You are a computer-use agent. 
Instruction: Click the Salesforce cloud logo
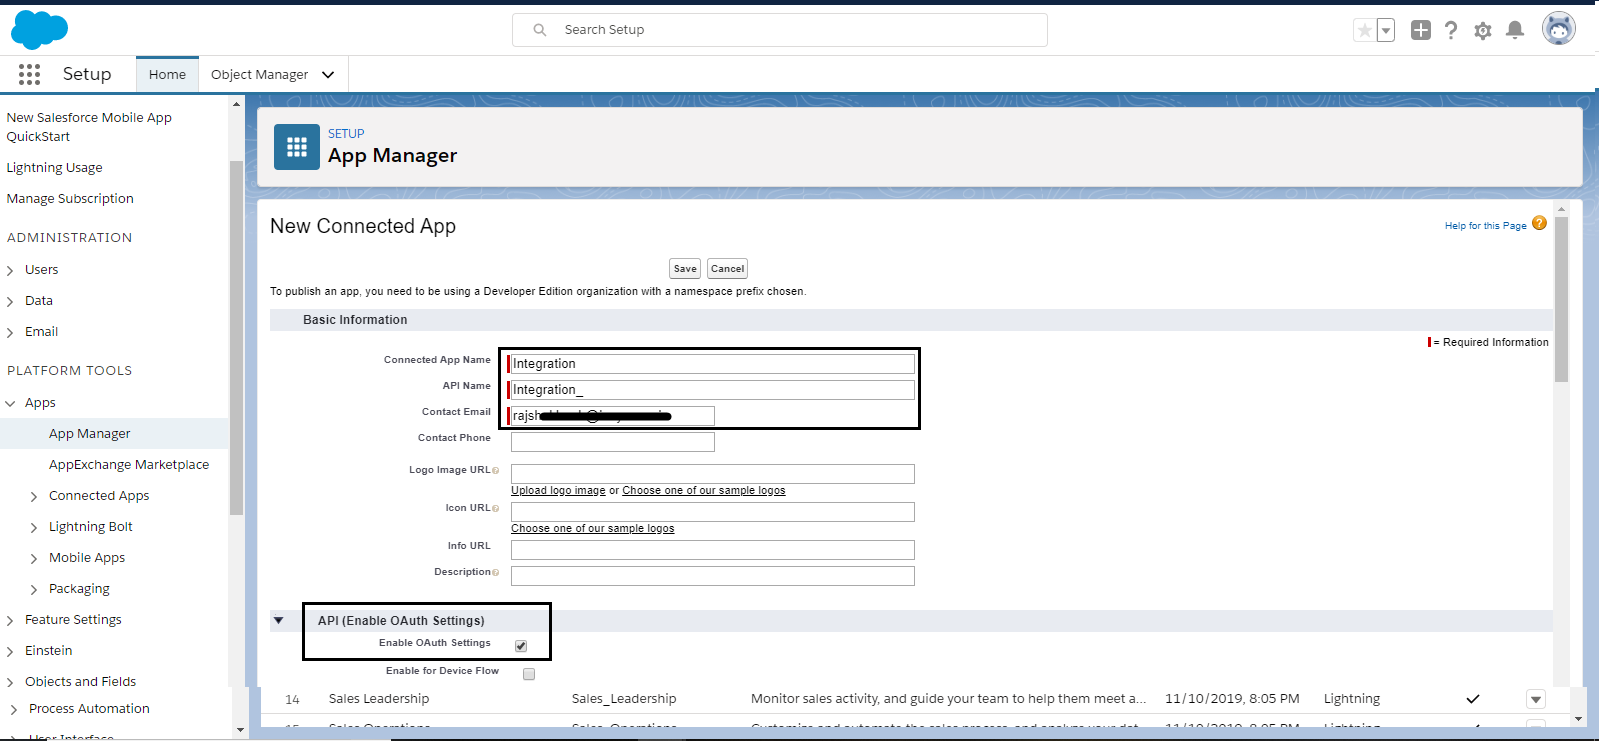tap(39, 30)
